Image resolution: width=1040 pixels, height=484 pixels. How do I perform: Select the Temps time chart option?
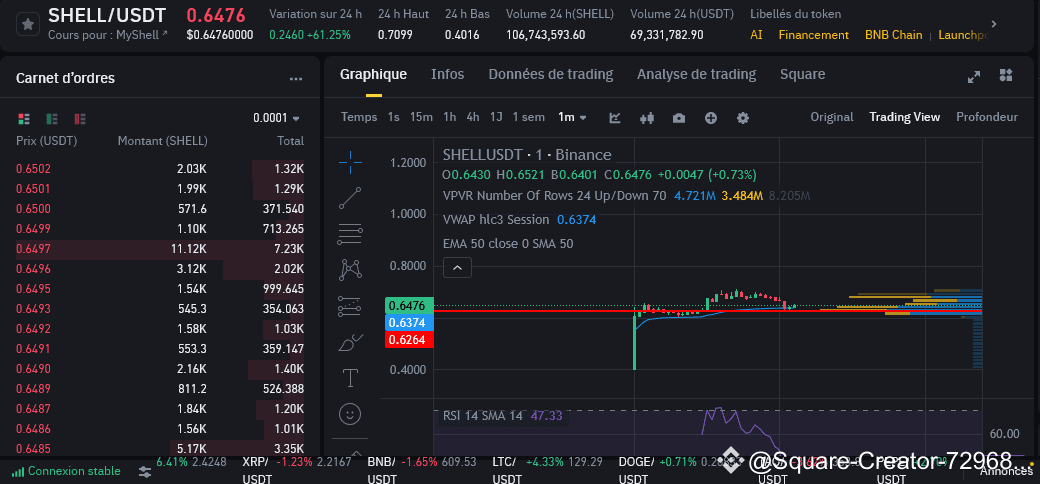[x=359, y=117]
